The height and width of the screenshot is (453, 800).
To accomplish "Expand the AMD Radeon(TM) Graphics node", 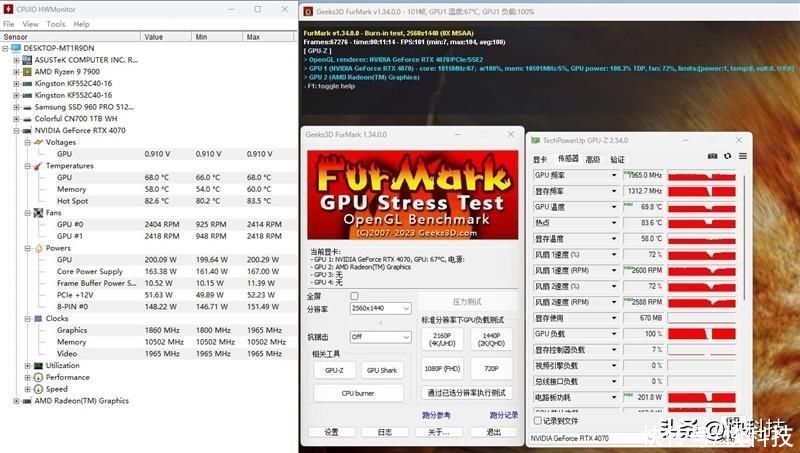I will [16, 401].
